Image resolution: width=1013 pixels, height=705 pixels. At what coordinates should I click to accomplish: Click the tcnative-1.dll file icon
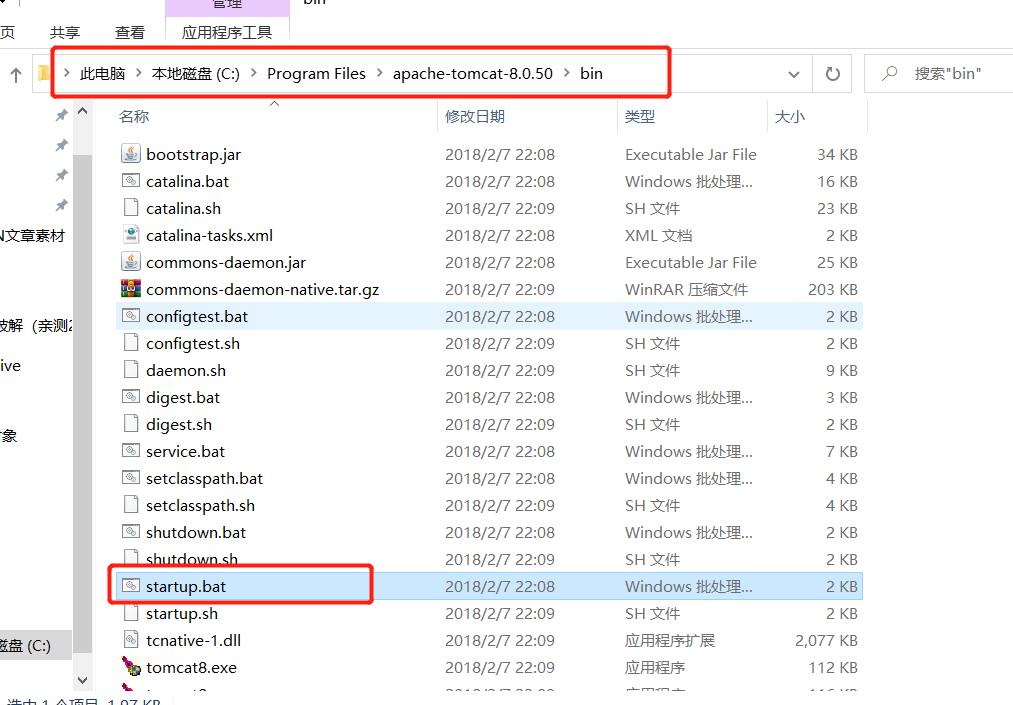pyautogui.click(x=131, y=640)
